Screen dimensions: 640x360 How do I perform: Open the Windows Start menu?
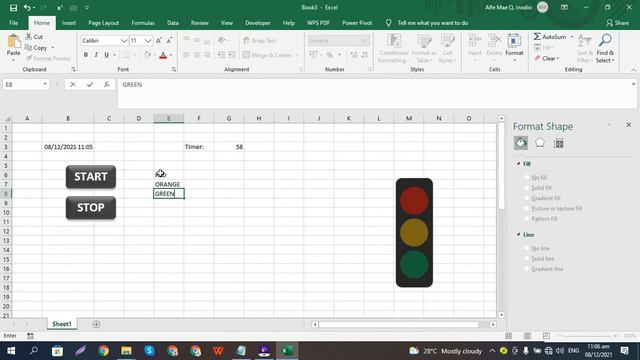[11, 351]
